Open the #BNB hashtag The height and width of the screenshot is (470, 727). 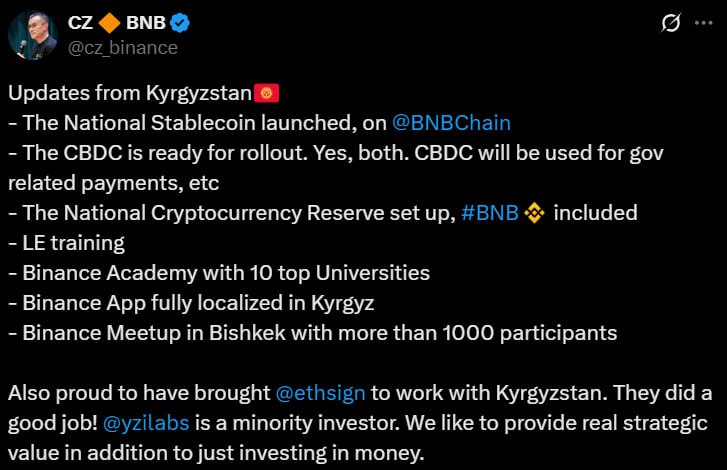pos(489,213)
